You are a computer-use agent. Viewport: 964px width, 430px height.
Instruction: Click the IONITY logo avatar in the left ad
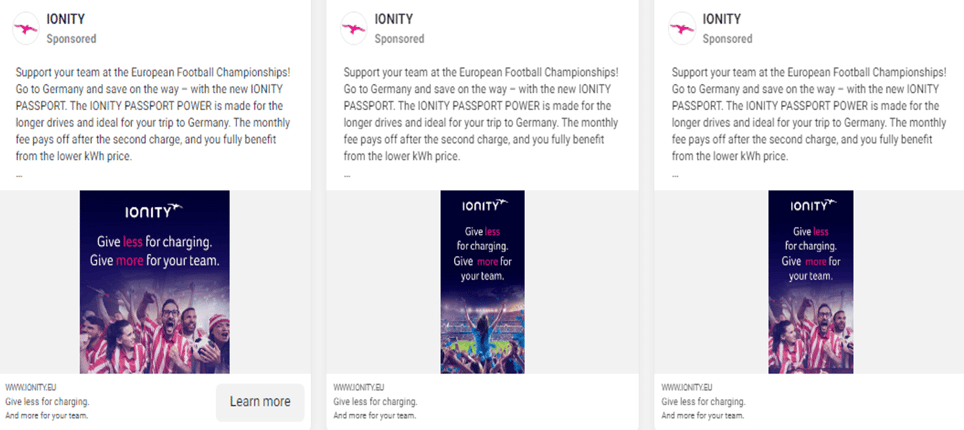point(27,28)
